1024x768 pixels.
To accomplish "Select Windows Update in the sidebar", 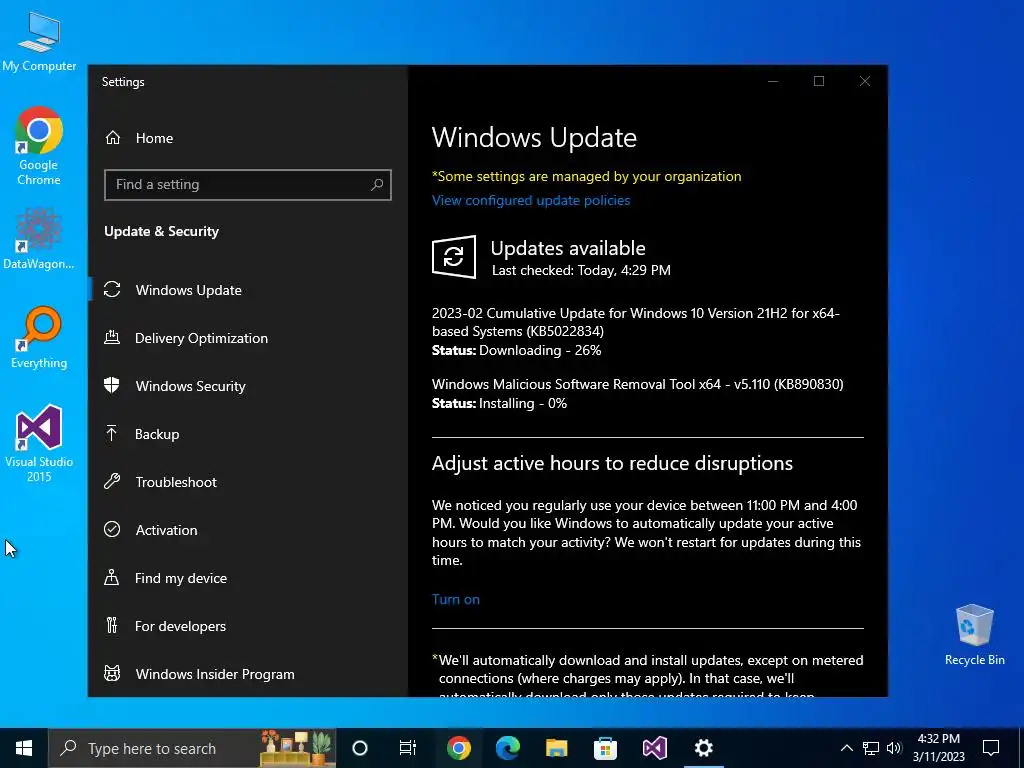I will coord(247,290).
